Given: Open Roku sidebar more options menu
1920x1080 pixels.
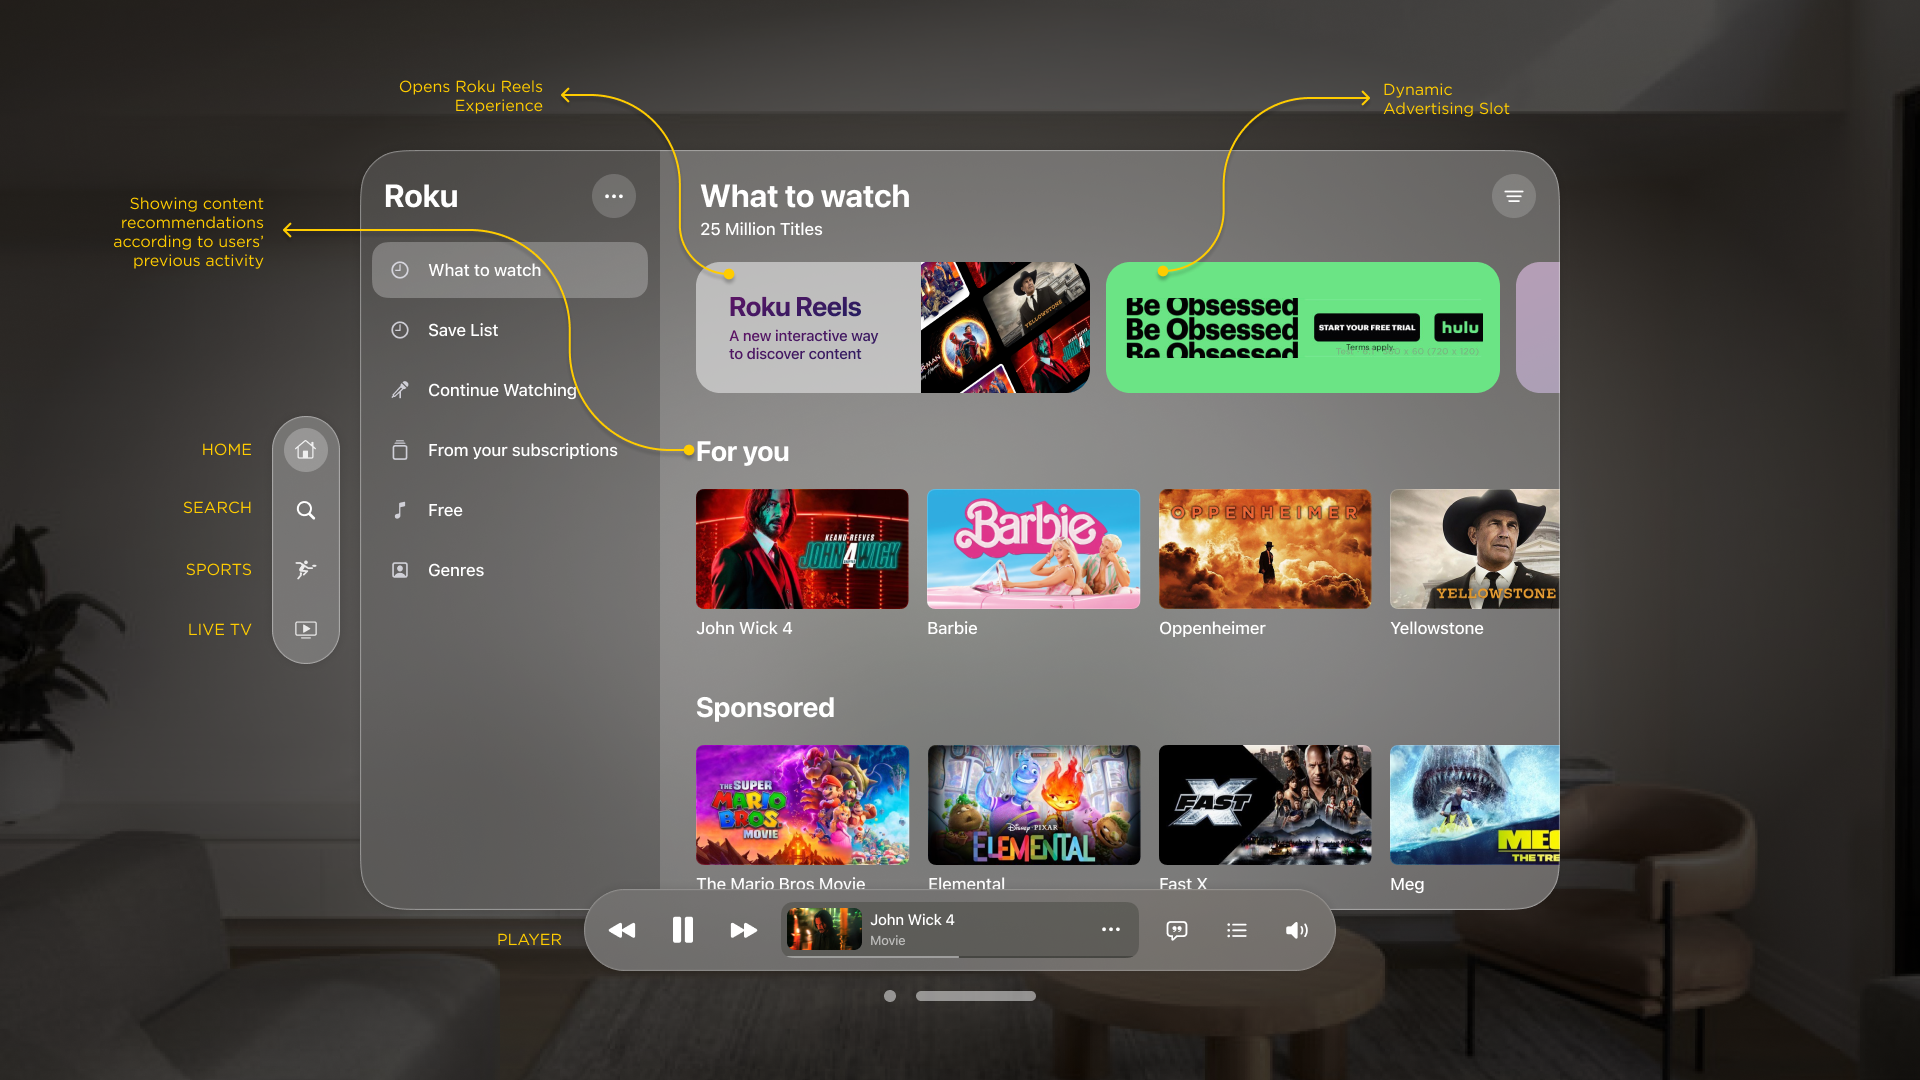Looking at the screenshot, I should [x=614, y=196].
